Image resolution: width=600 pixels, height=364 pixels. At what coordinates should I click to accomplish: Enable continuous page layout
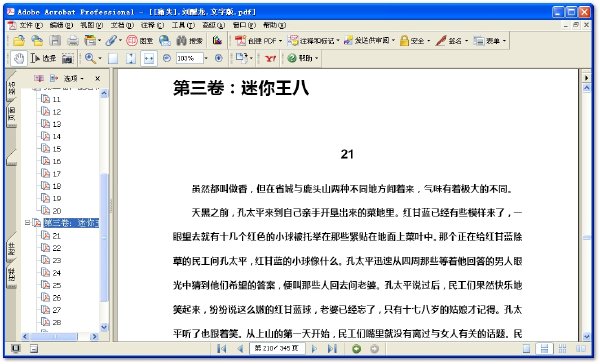[x=544, y=349]
